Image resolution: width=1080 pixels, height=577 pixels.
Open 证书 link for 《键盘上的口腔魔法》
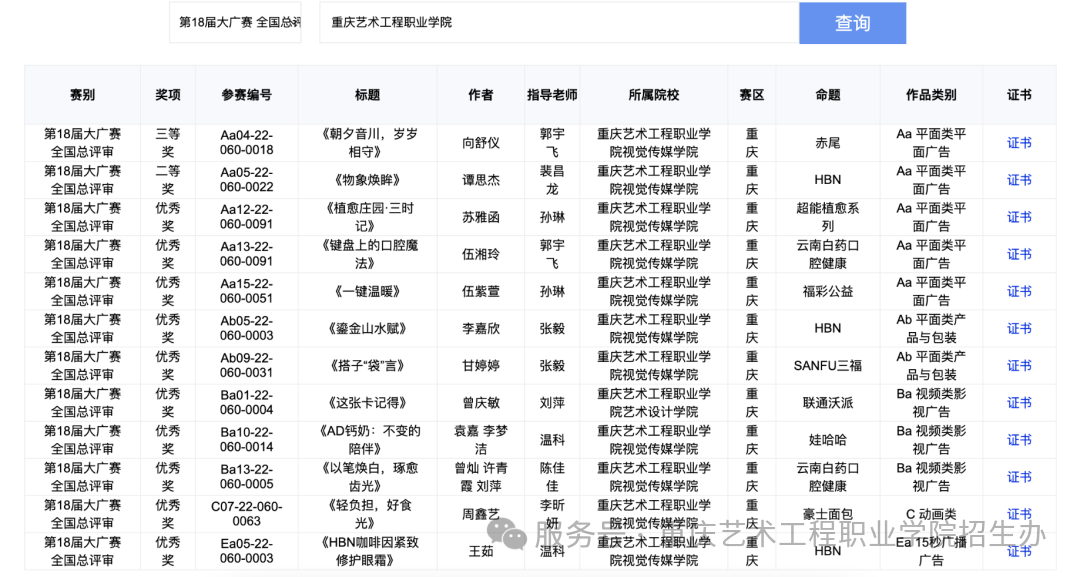(x=1019, y=255)
